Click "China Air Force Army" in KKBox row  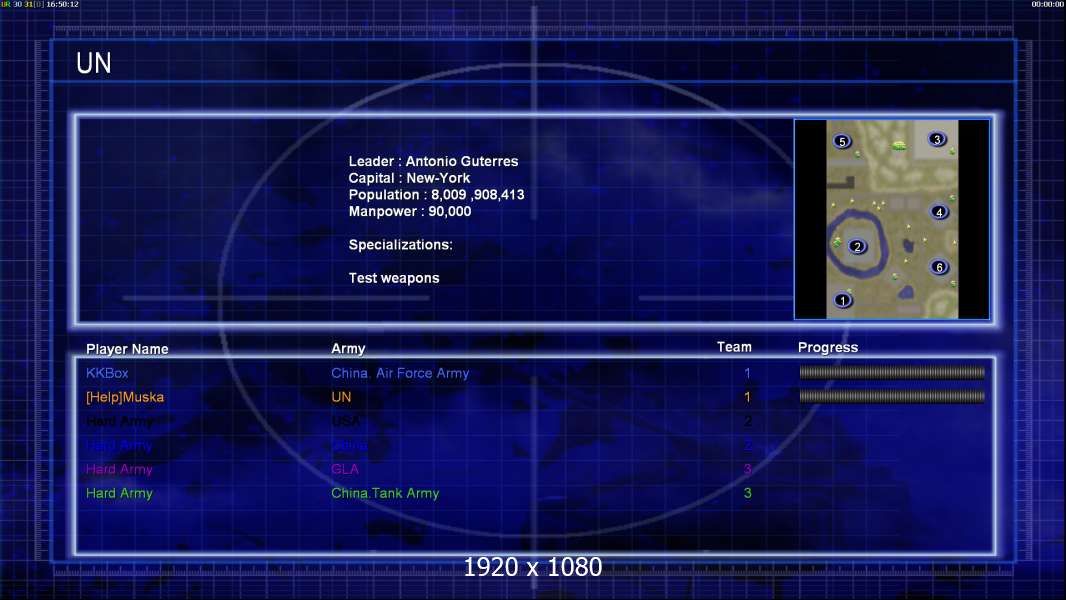tap(400, 373)
